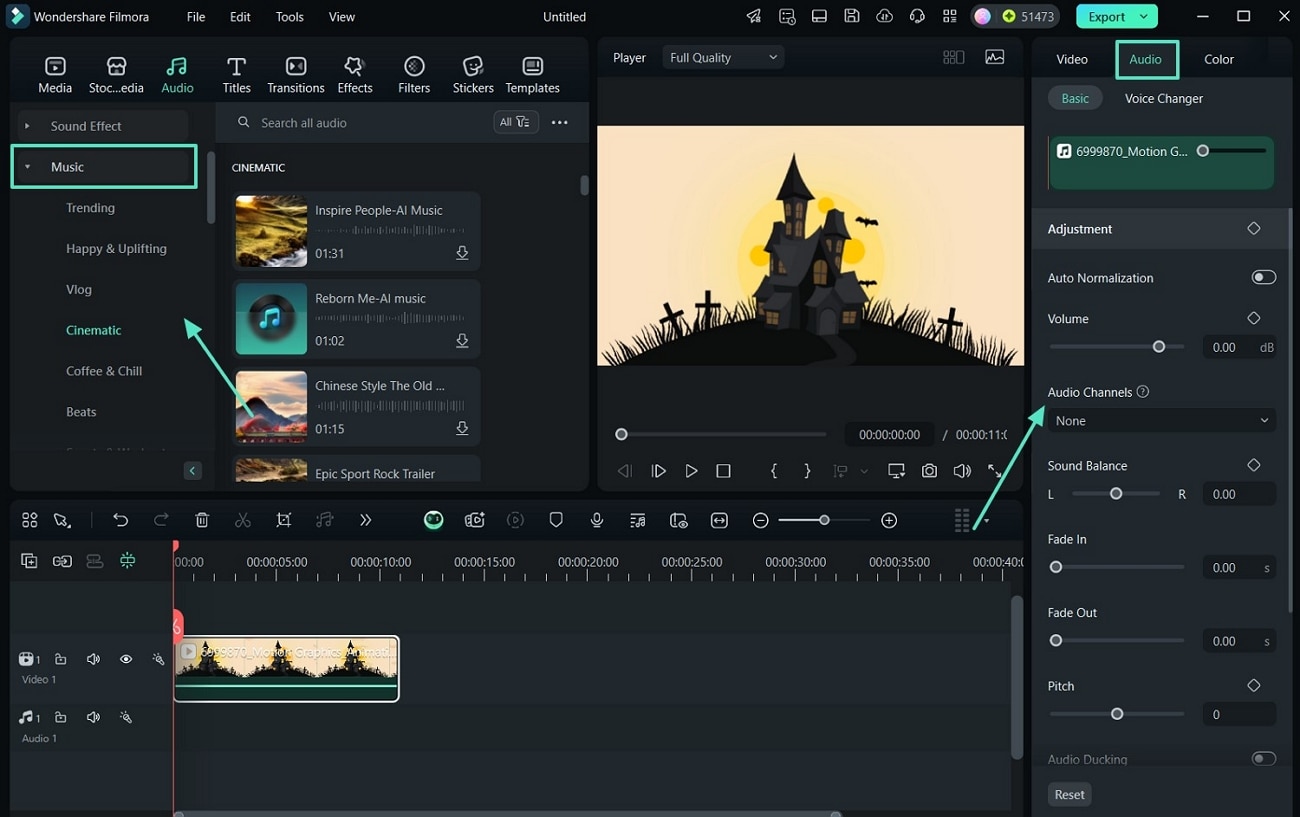Open the Transitions library
The width and height of the screenshot is (1300, 817).
pyautogui.click(x=295, y=75)
